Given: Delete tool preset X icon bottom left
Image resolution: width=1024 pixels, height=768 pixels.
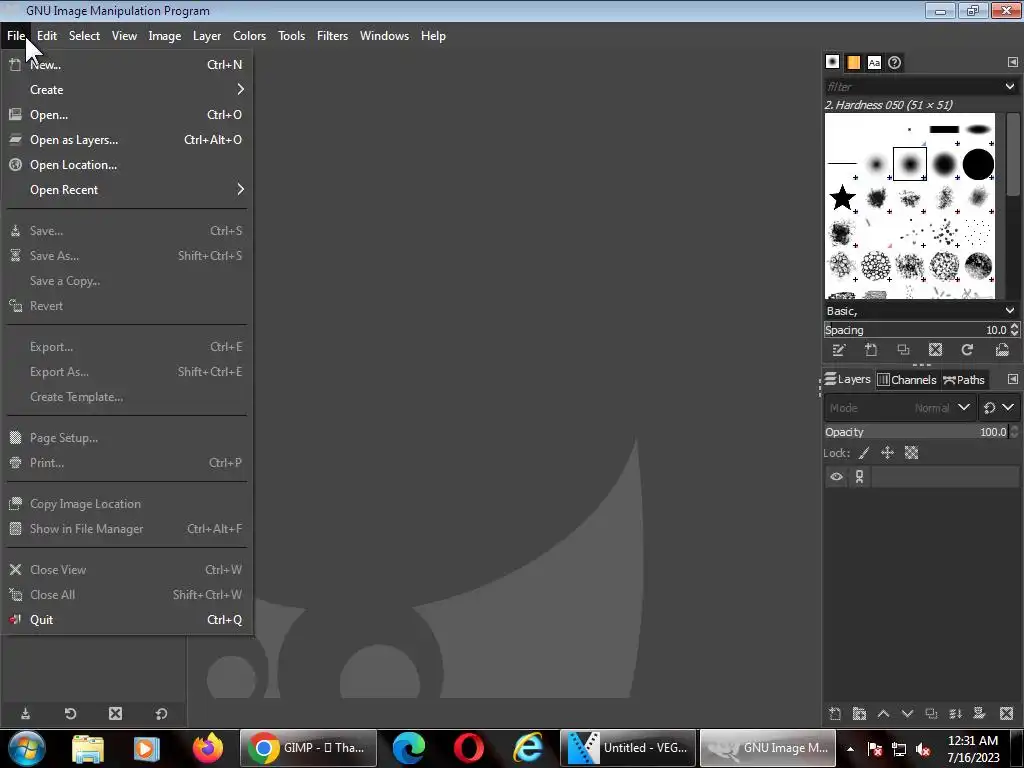Looking at the screenshot, I should pyautogui.click(x=116, y=714).
